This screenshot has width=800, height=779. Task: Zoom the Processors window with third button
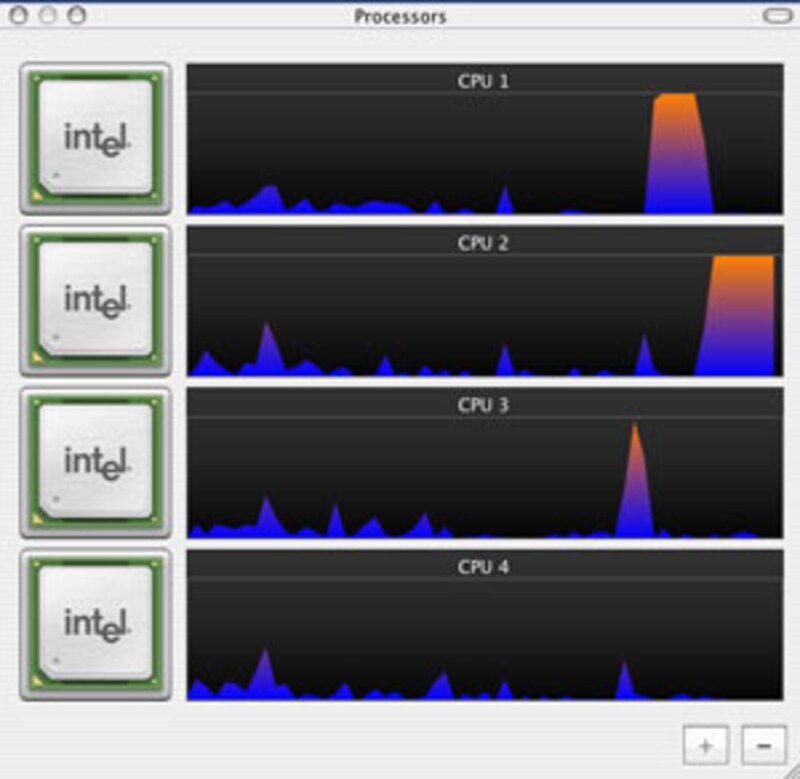(77, 16)
